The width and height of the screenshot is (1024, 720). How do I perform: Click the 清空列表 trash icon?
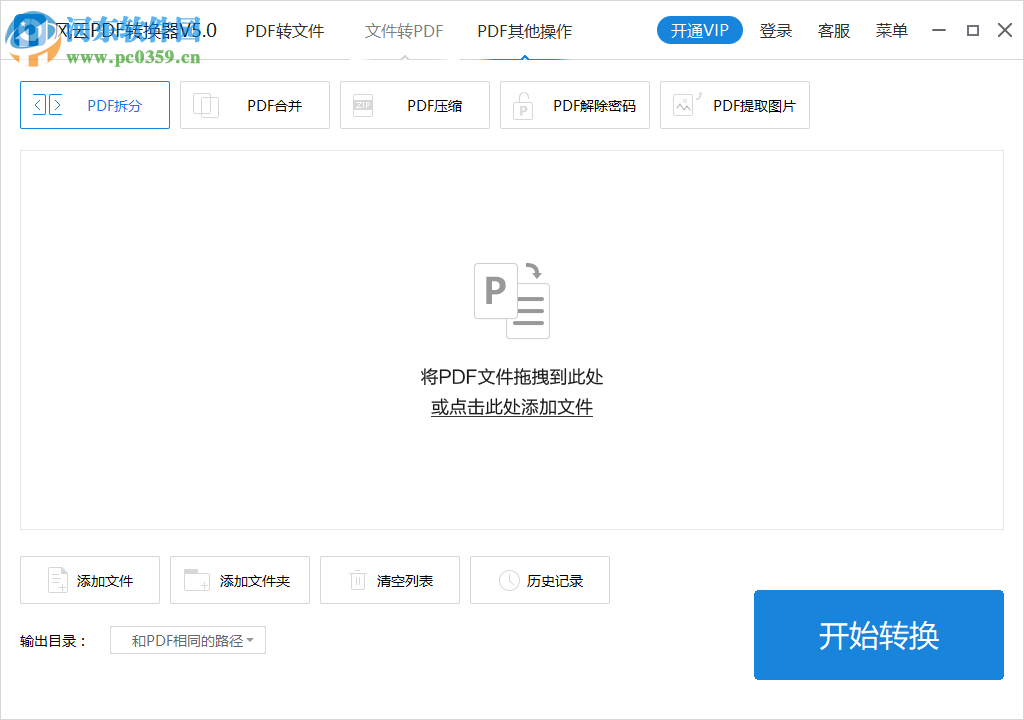coord(357,580)
